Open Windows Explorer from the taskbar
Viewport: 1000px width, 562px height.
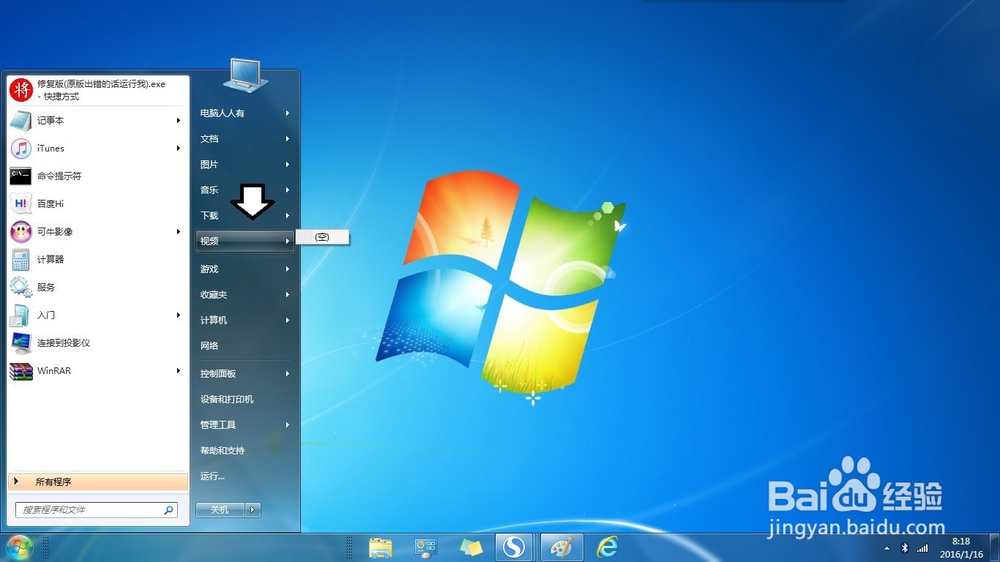381,547
